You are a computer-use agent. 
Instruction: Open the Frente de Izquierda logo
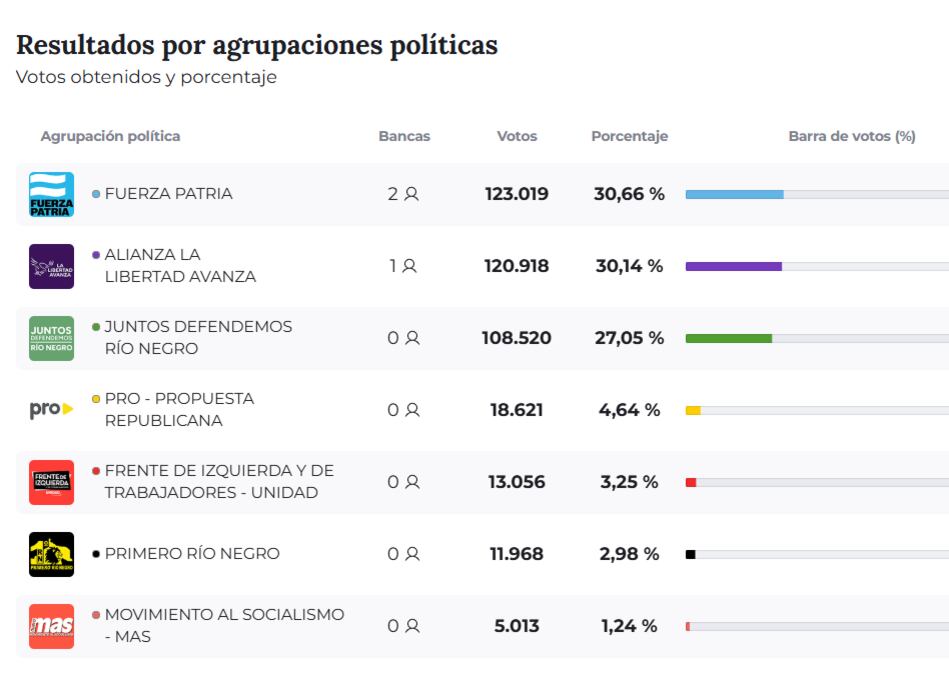click(x=51, y=482)
